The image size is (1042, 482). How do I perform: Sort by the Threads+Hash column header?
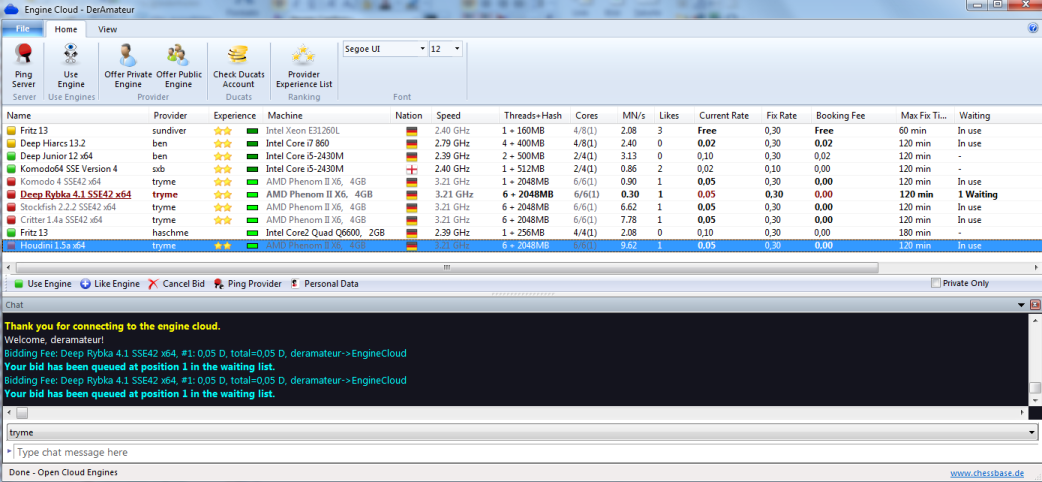(x=535, y=116)
